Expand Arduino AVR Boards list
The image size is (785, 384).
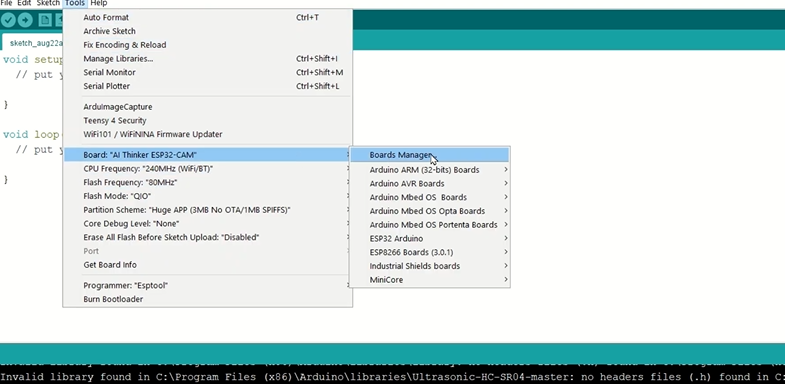coord(430,183)
